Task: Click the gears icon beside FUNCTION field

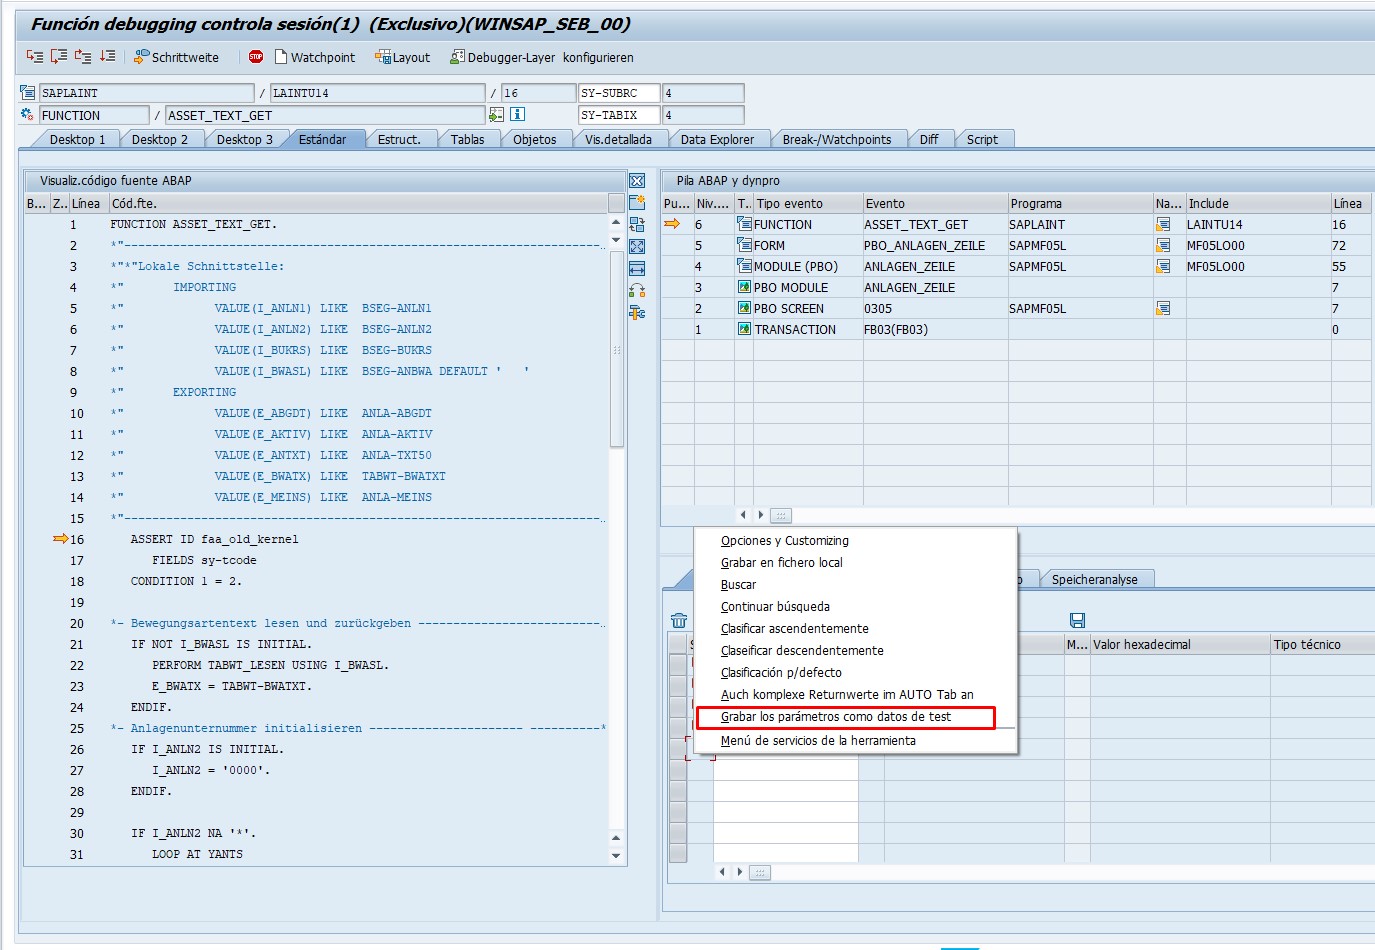Action: (28, 114)
